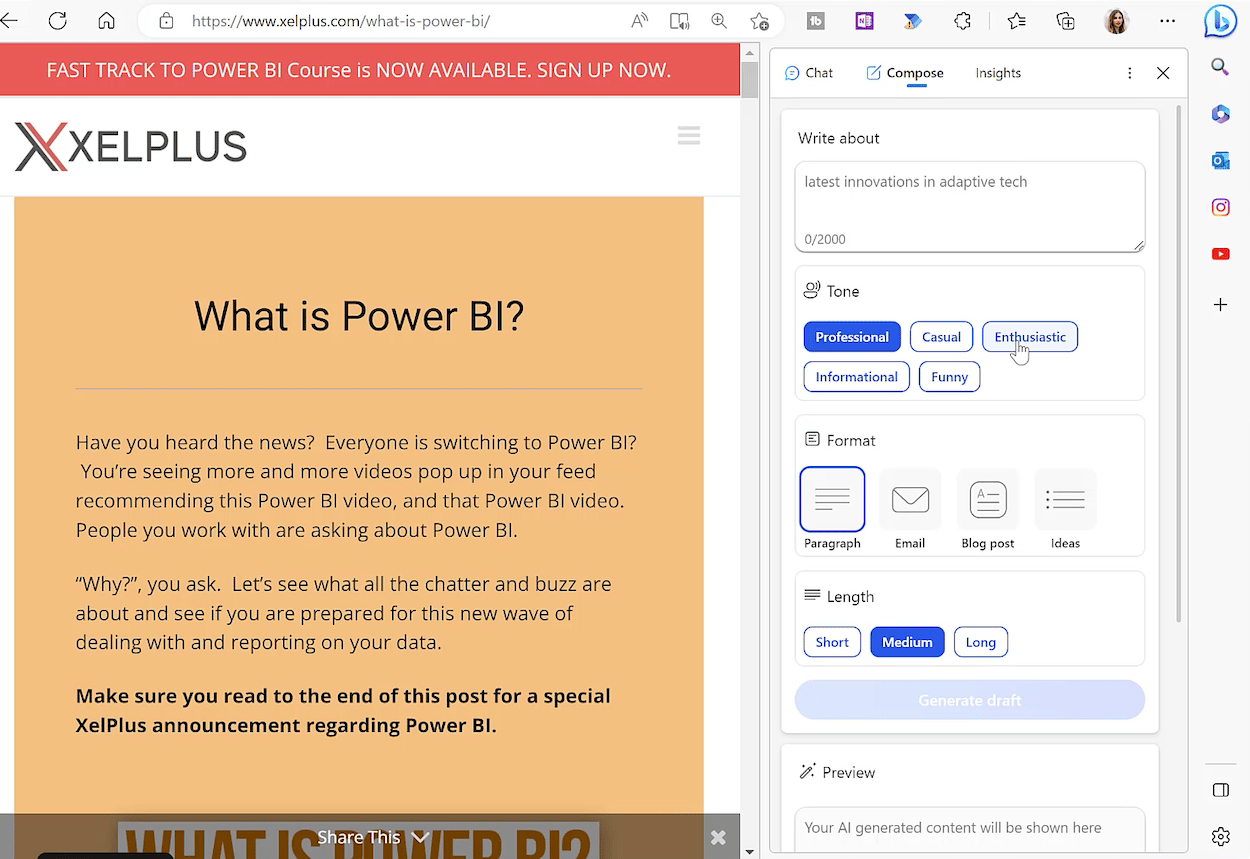
Task: Go to the browser home page
Action: (x=106, y=20)
